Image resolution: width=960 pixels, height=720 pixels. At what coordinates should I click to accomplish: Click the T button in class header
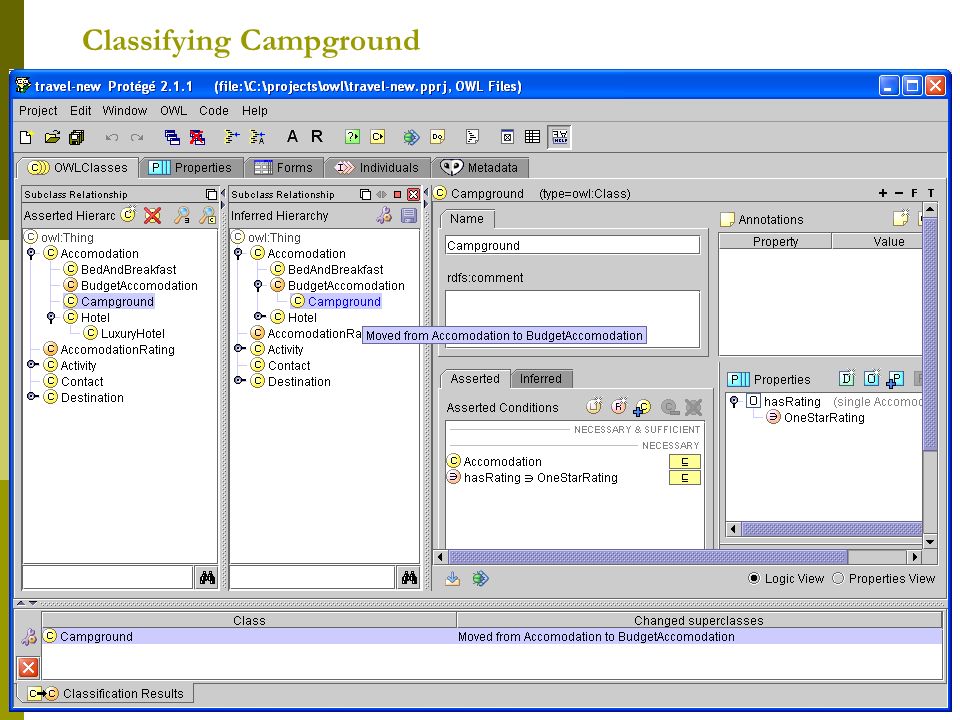(931, 193)
